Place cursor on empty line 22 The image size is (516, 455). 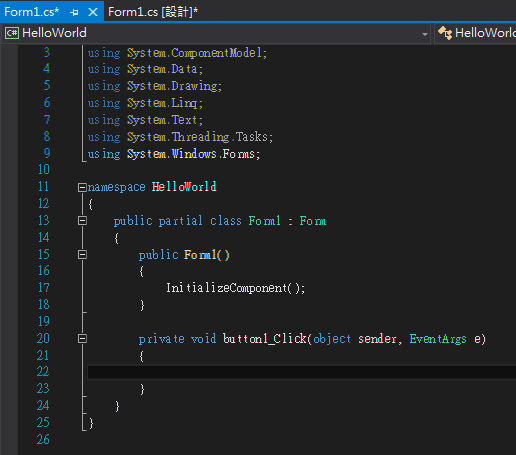click(x=302, y=372)
